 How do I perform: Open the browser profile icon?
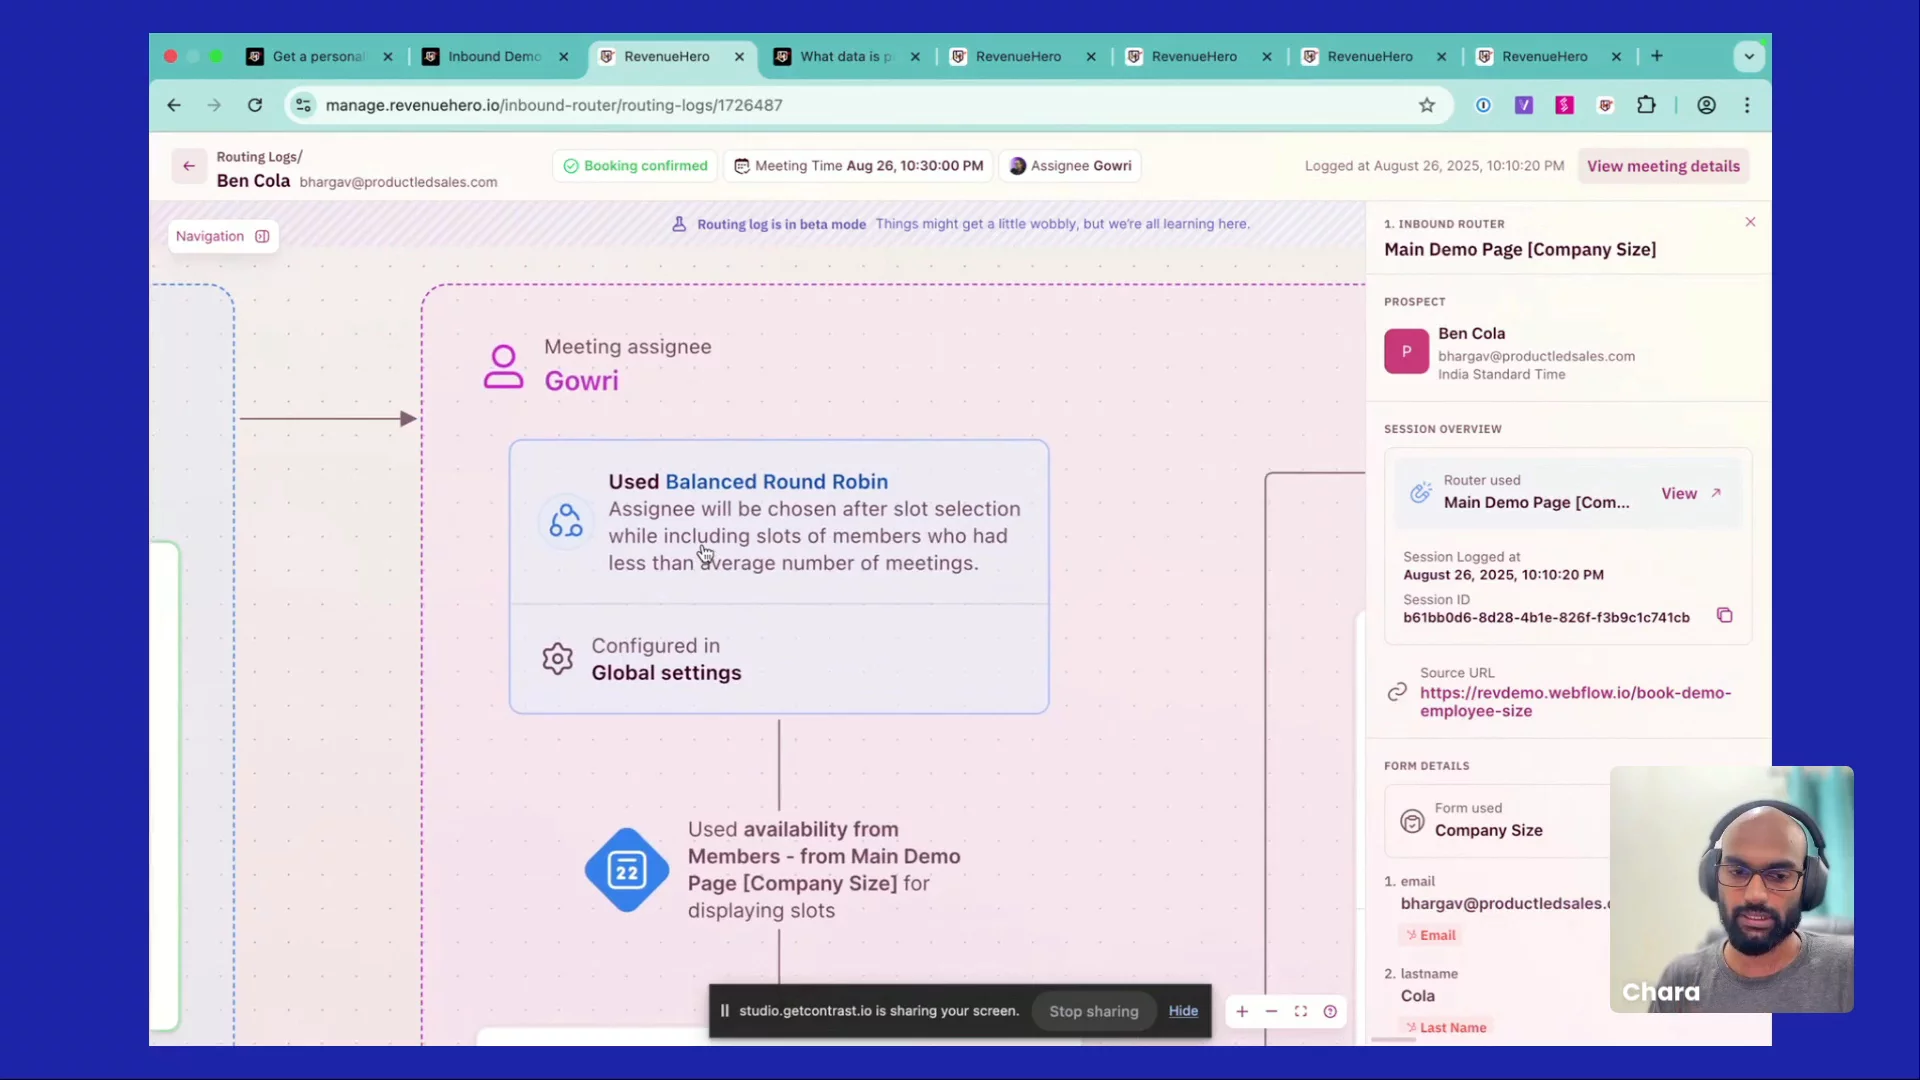1707,105
